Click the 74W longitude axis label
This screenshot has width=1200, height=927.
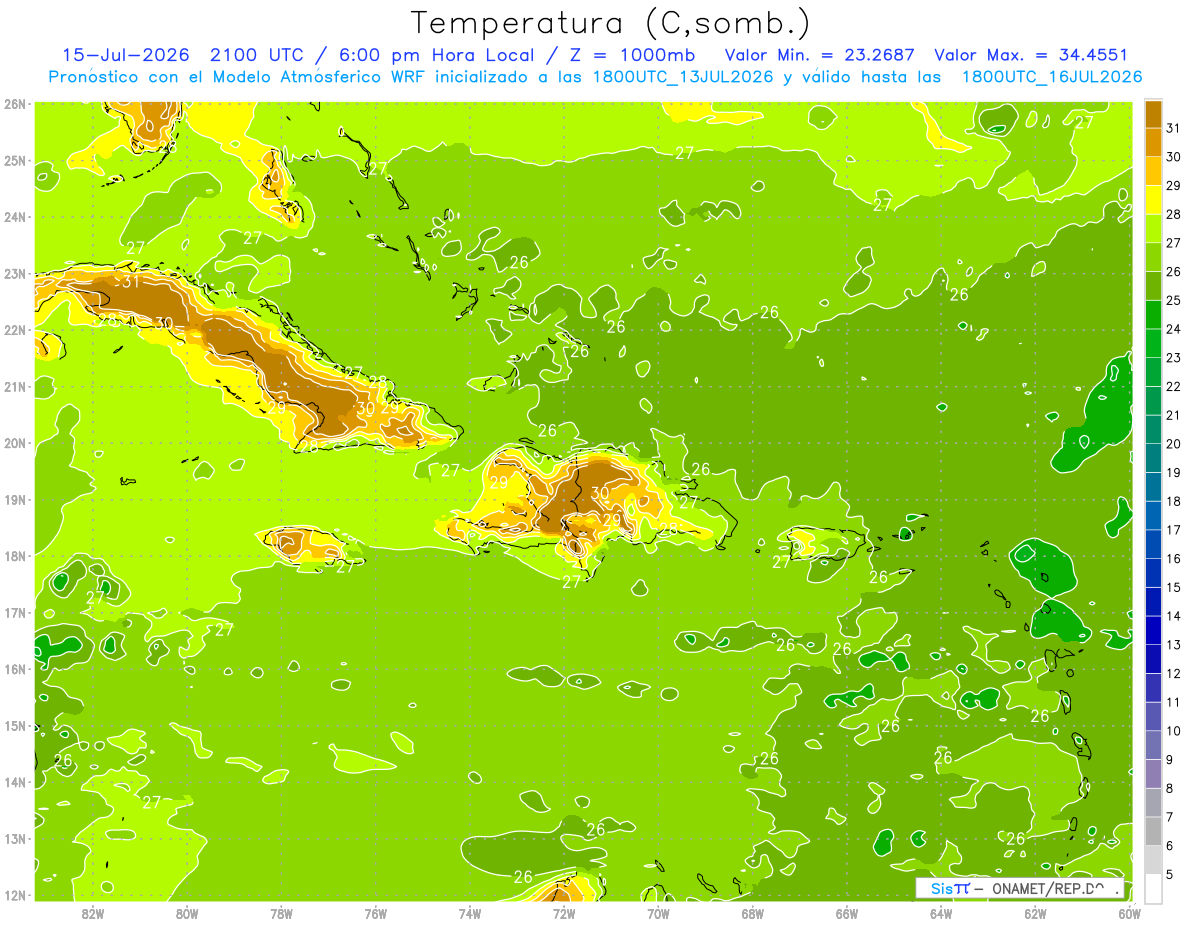click(470, 913)
